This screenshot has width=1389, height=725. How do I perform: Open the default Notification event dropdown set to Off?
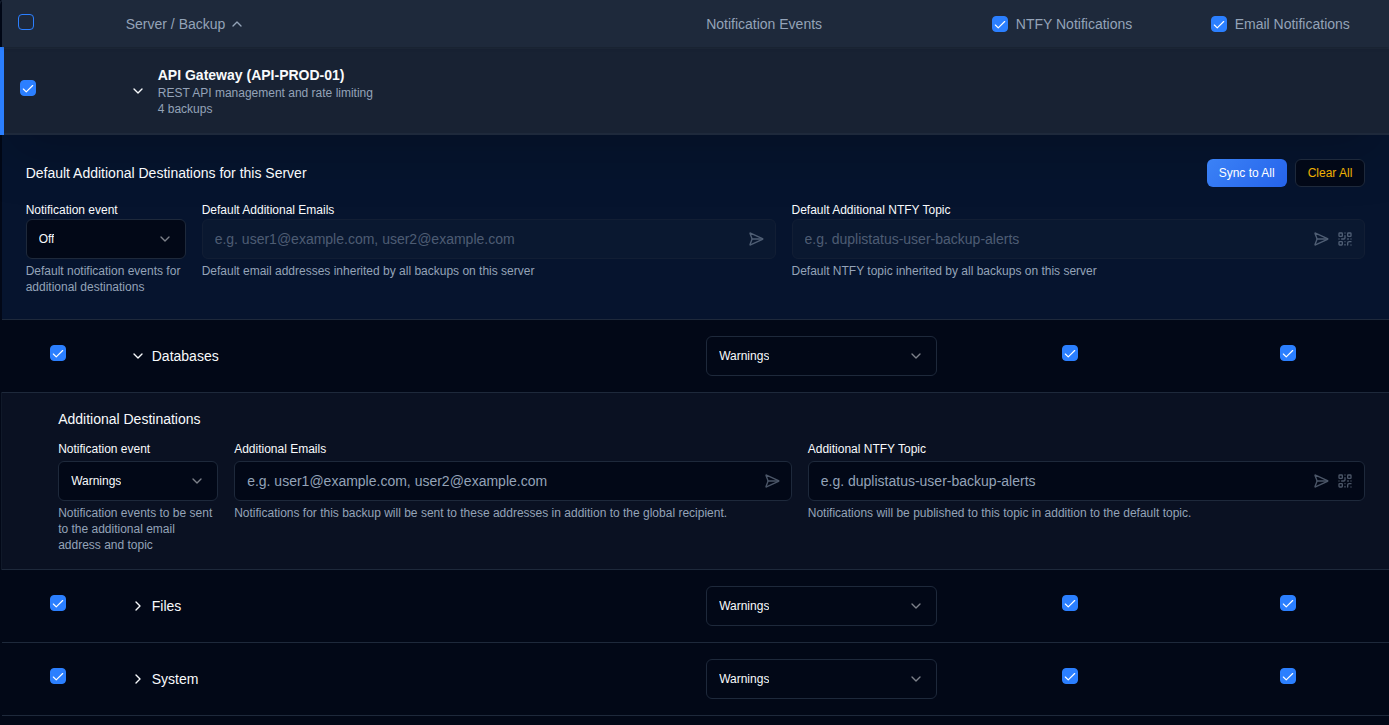pyautogui.click(x=105, y=239)
